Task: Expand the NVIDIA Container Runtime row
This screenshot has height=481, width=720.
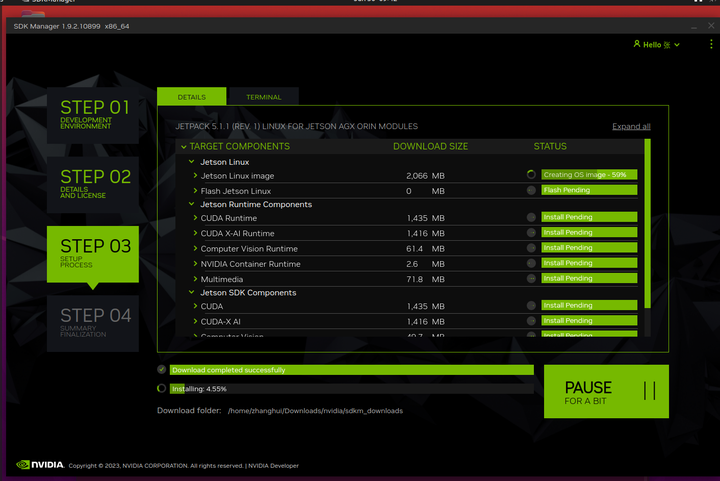Action: pyautogui.click(x=195, y=263)
